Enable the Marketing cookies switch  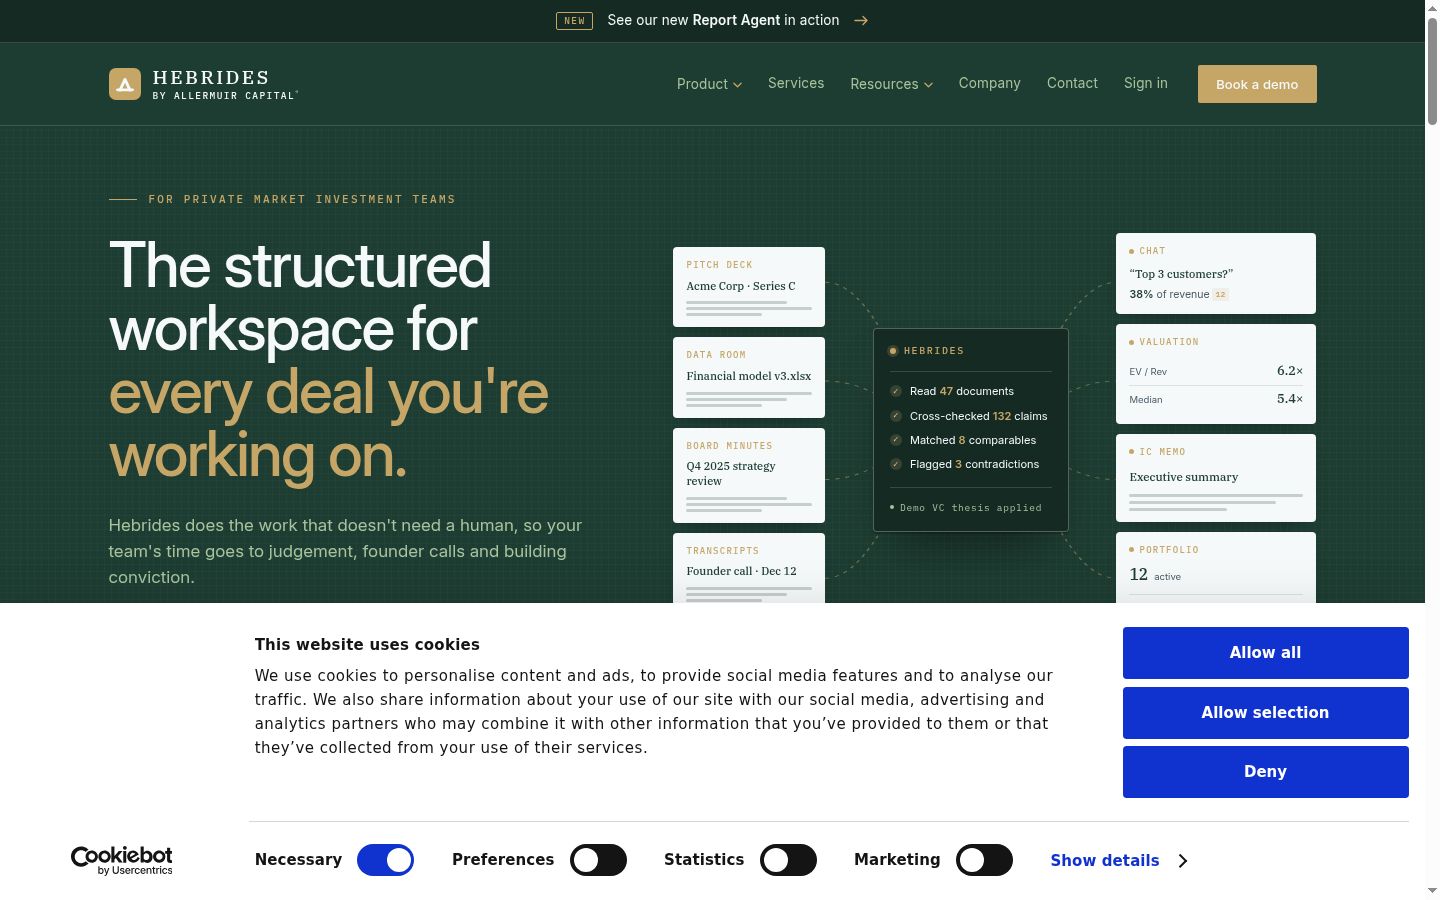984,860
